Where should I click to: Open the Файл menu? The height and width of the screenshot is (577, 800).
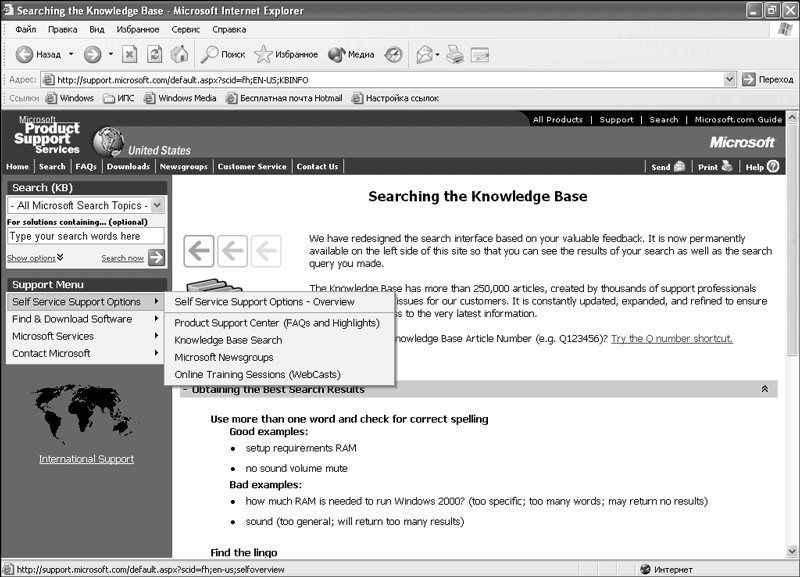click(26, 30)
